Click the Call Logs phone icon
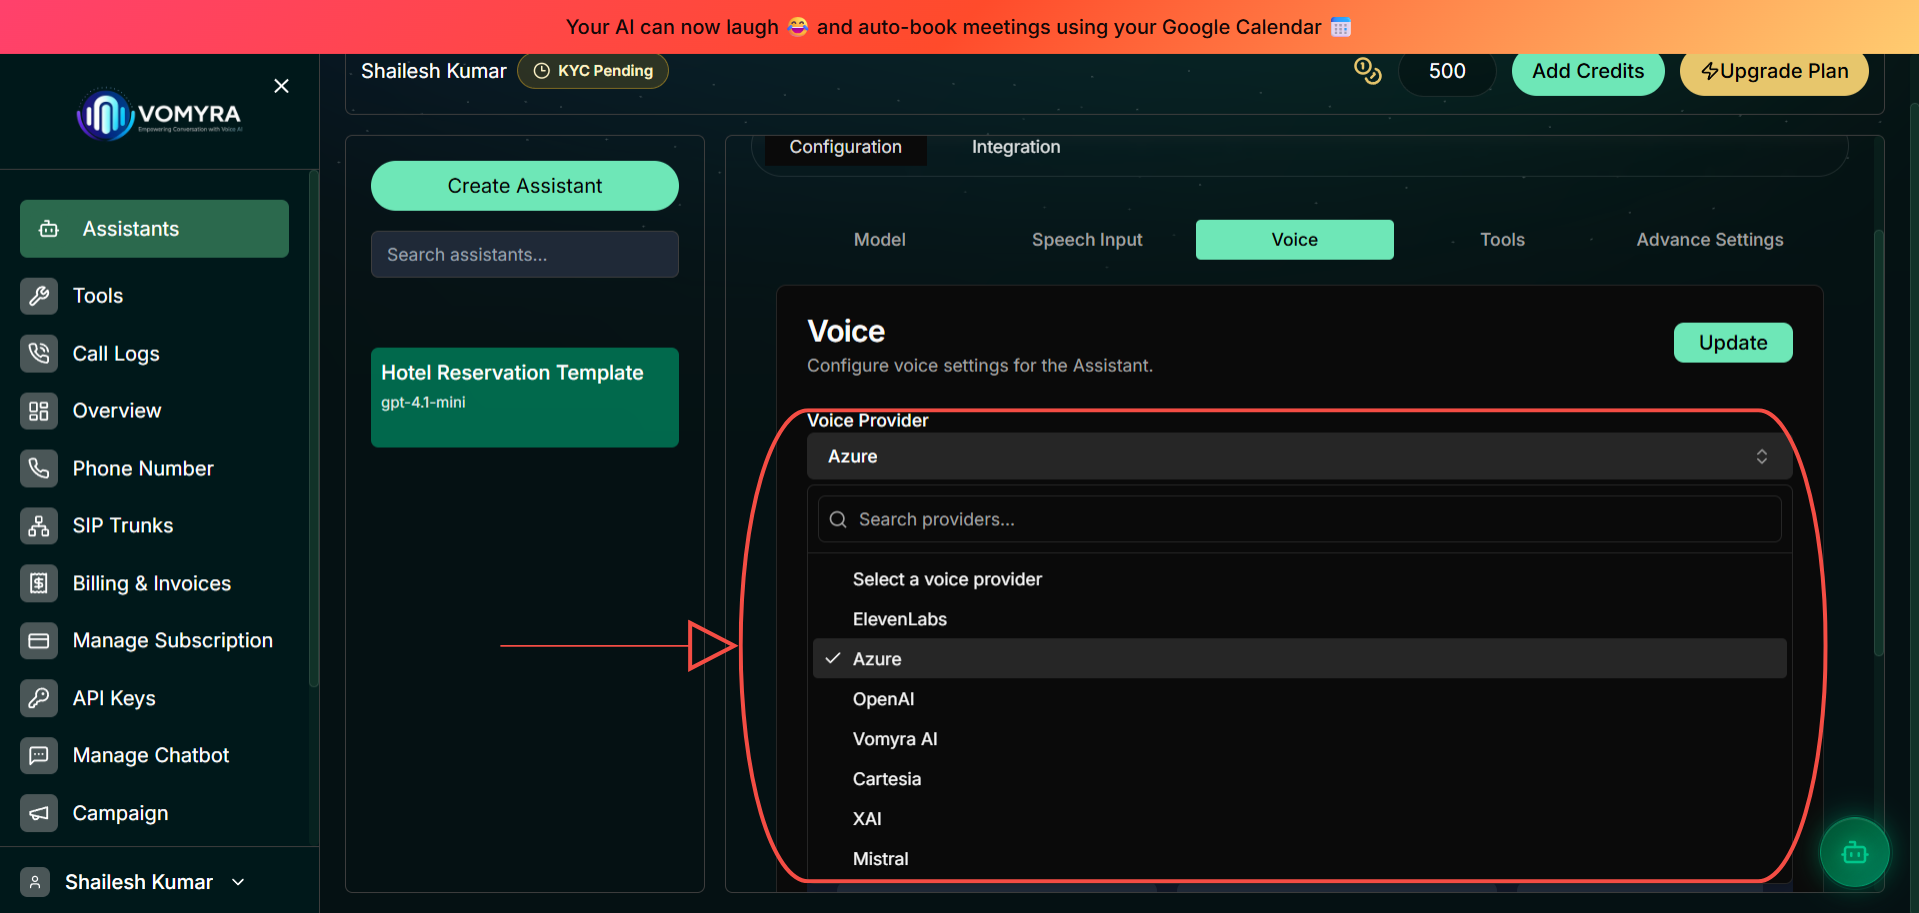Image resolution: width=1919 pixels, height=913 pixels. point(39,353)
